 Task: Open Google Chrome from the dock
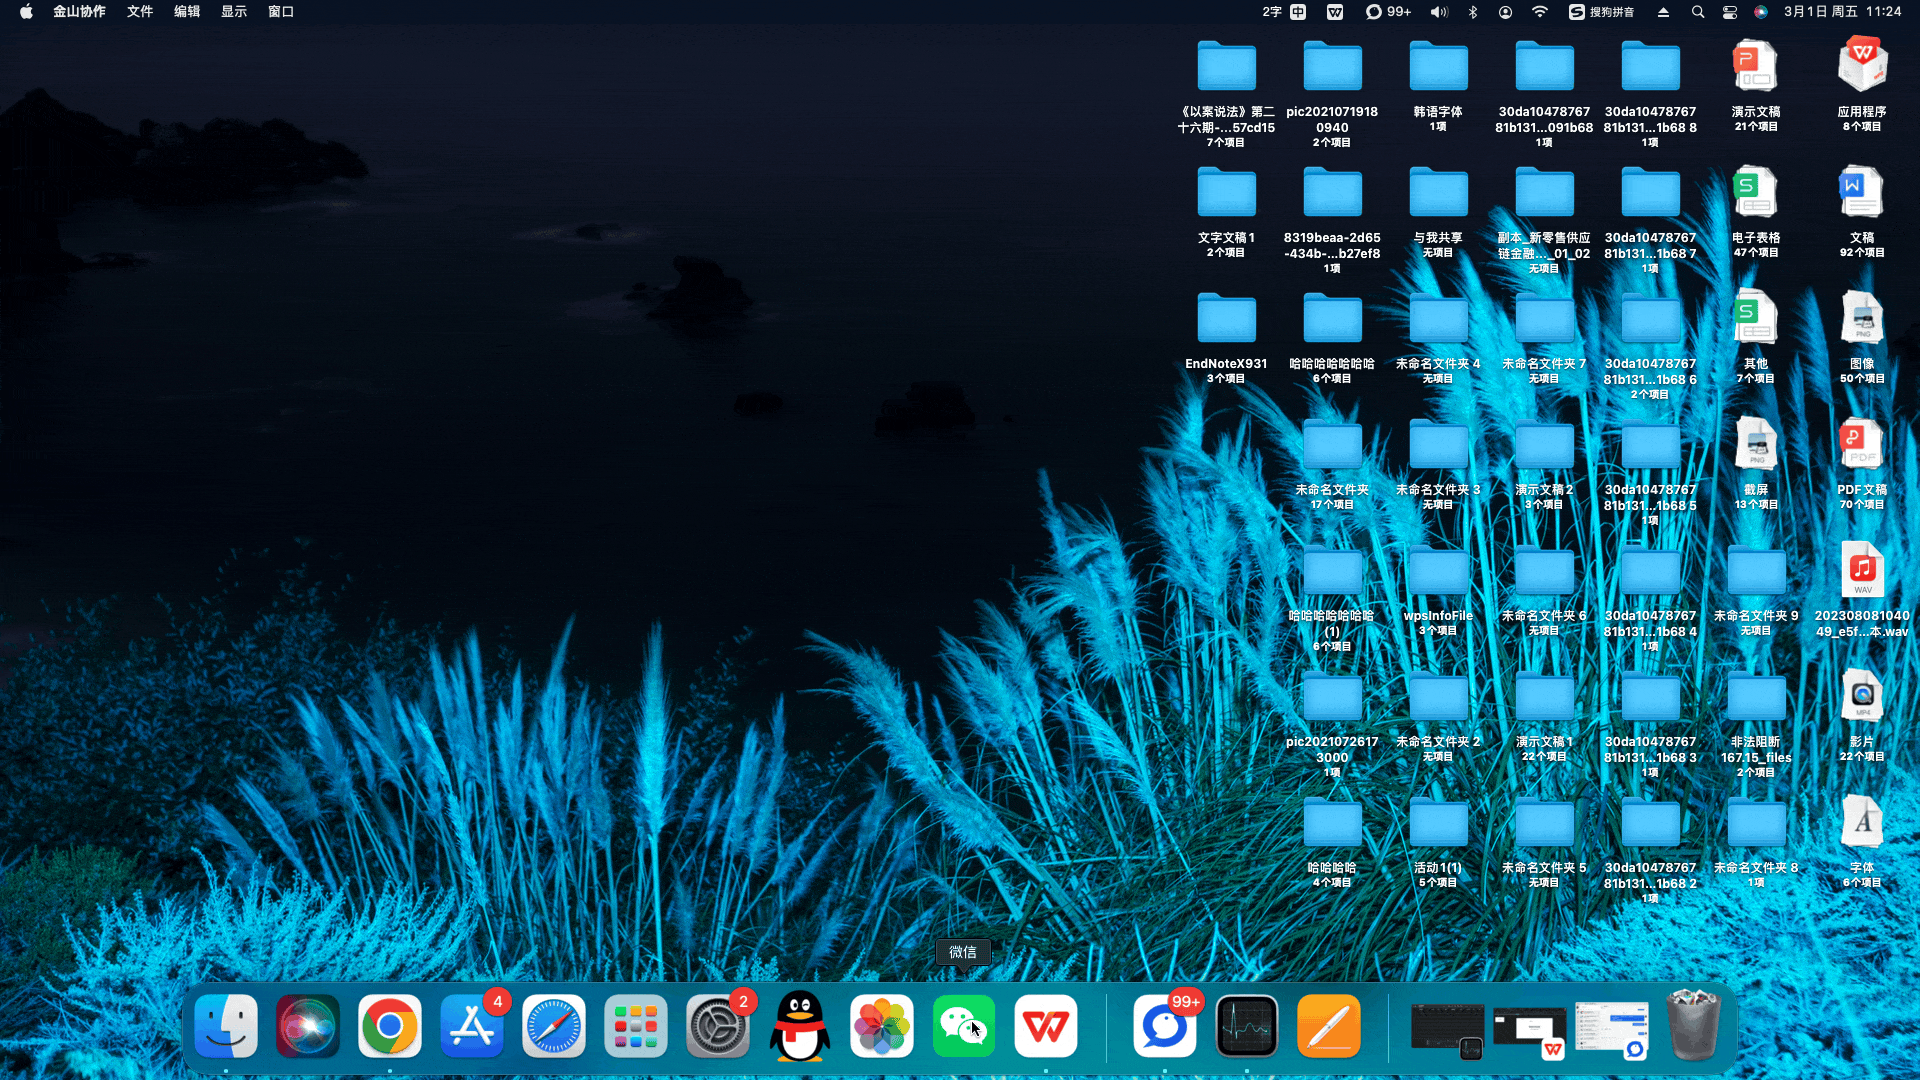point(389,1026)
